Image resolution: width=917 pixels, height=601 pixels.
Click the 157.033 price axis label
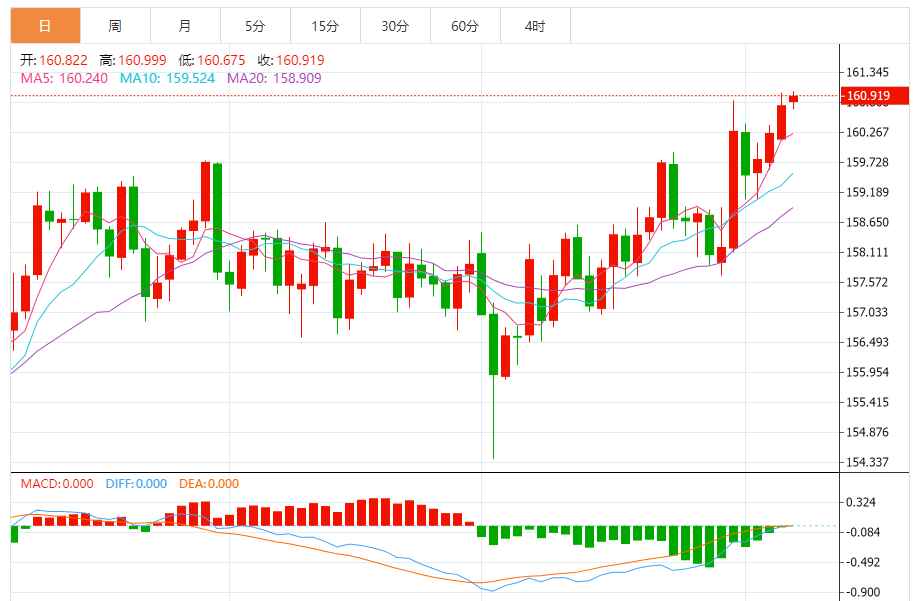(x=867, y=312)
